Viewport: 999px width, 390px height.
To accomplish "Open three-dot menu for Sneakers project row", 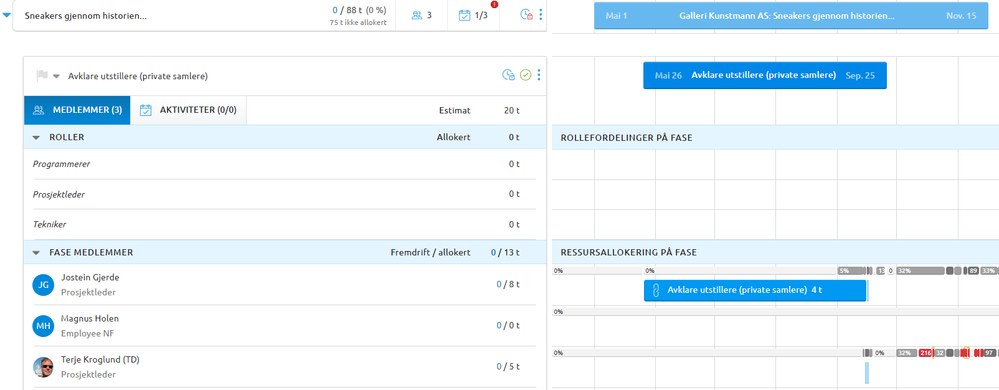I will [x=541, y=15].
